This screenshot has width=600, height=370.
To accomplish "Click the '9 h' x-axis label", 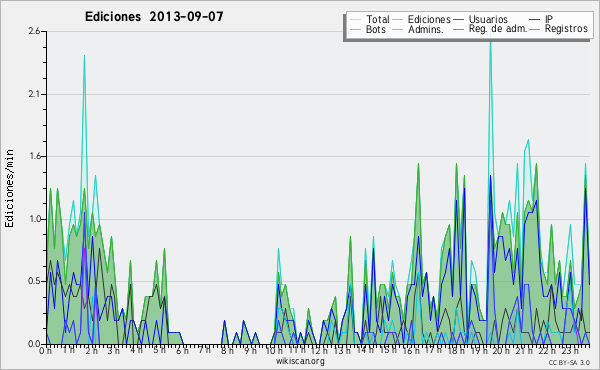I will 250,351.
